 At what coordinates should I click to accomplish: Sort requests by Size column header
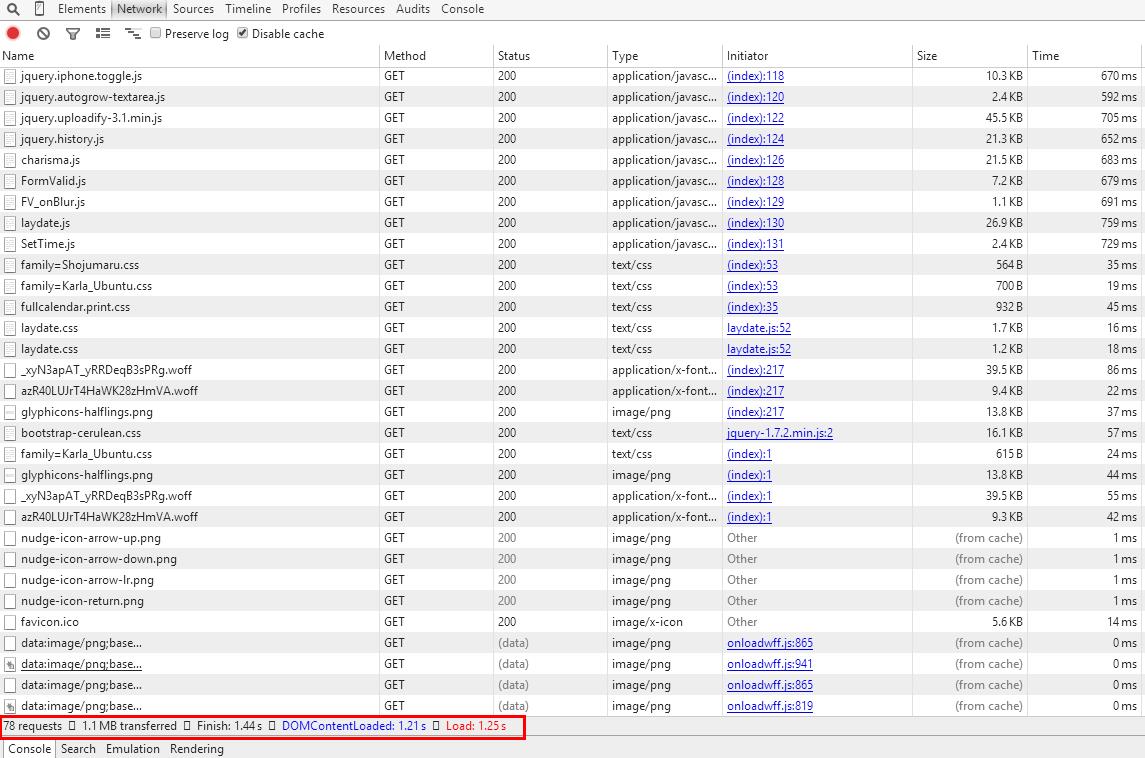pyautogui.click(x=927, y=56)
